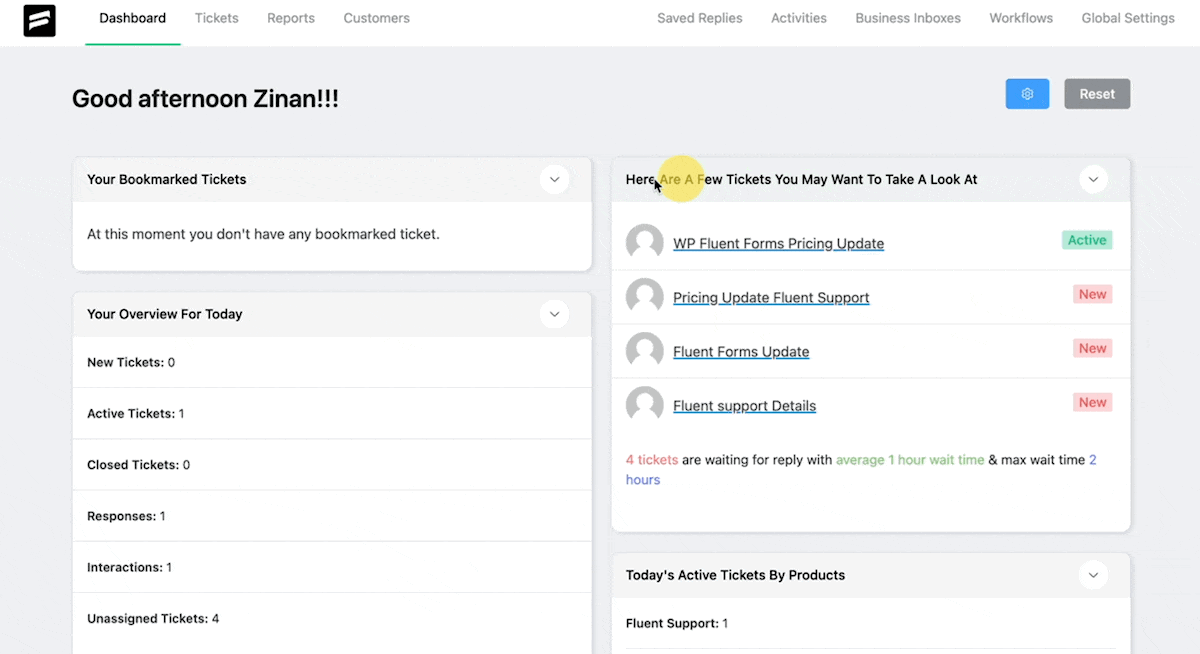This screenshot has width=1200, height=654.
Task: Switch to the Dashboard tab
Action: (133, 18)
